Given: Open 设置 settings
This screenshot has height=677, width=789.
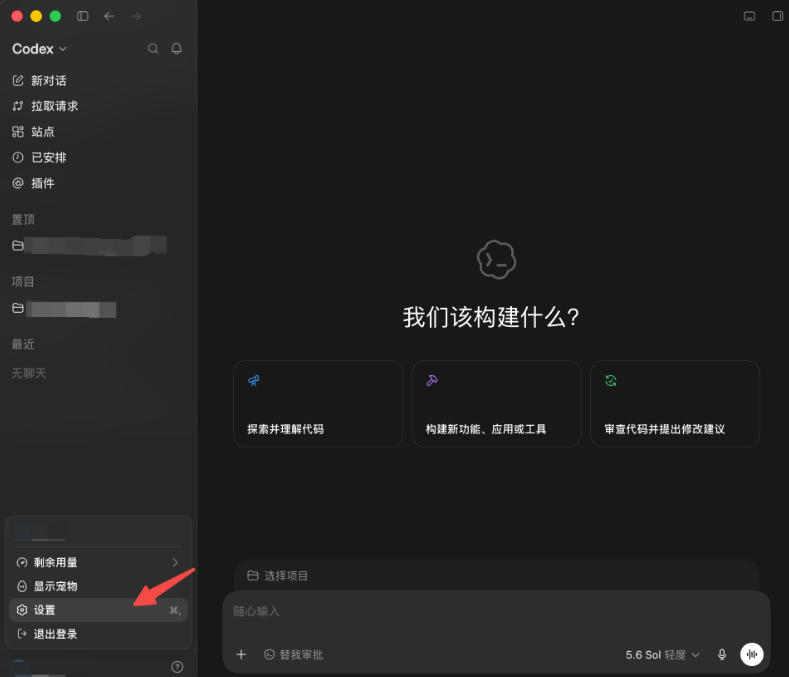Looking at the screenshot, I should tap(98, 610).
